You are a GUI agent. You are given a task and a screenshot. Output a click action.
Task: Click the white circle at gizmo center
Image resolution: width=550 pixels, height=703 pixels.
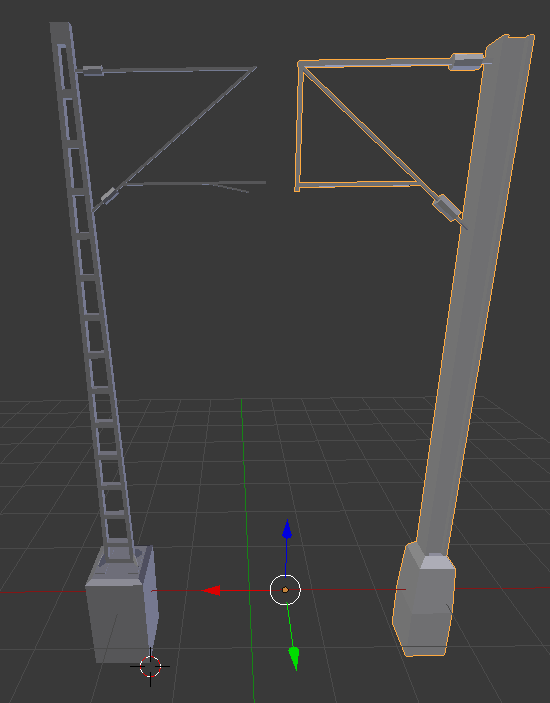click(285, 590)
